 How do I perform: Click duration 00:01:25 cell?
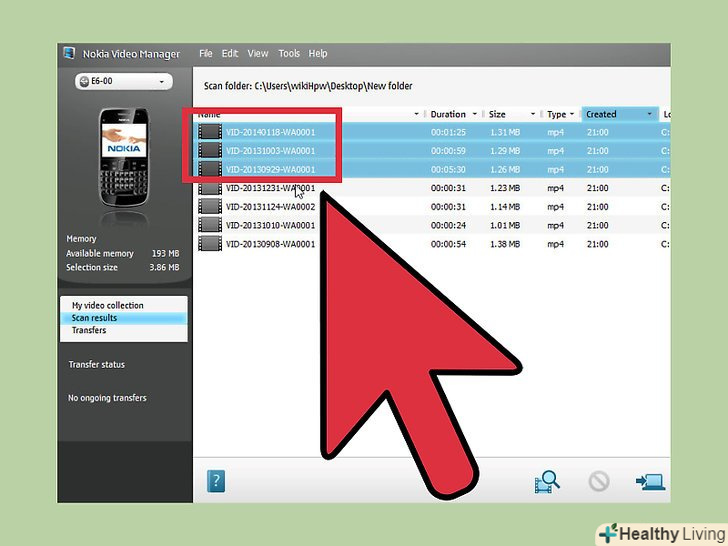(x=448, y=132)
